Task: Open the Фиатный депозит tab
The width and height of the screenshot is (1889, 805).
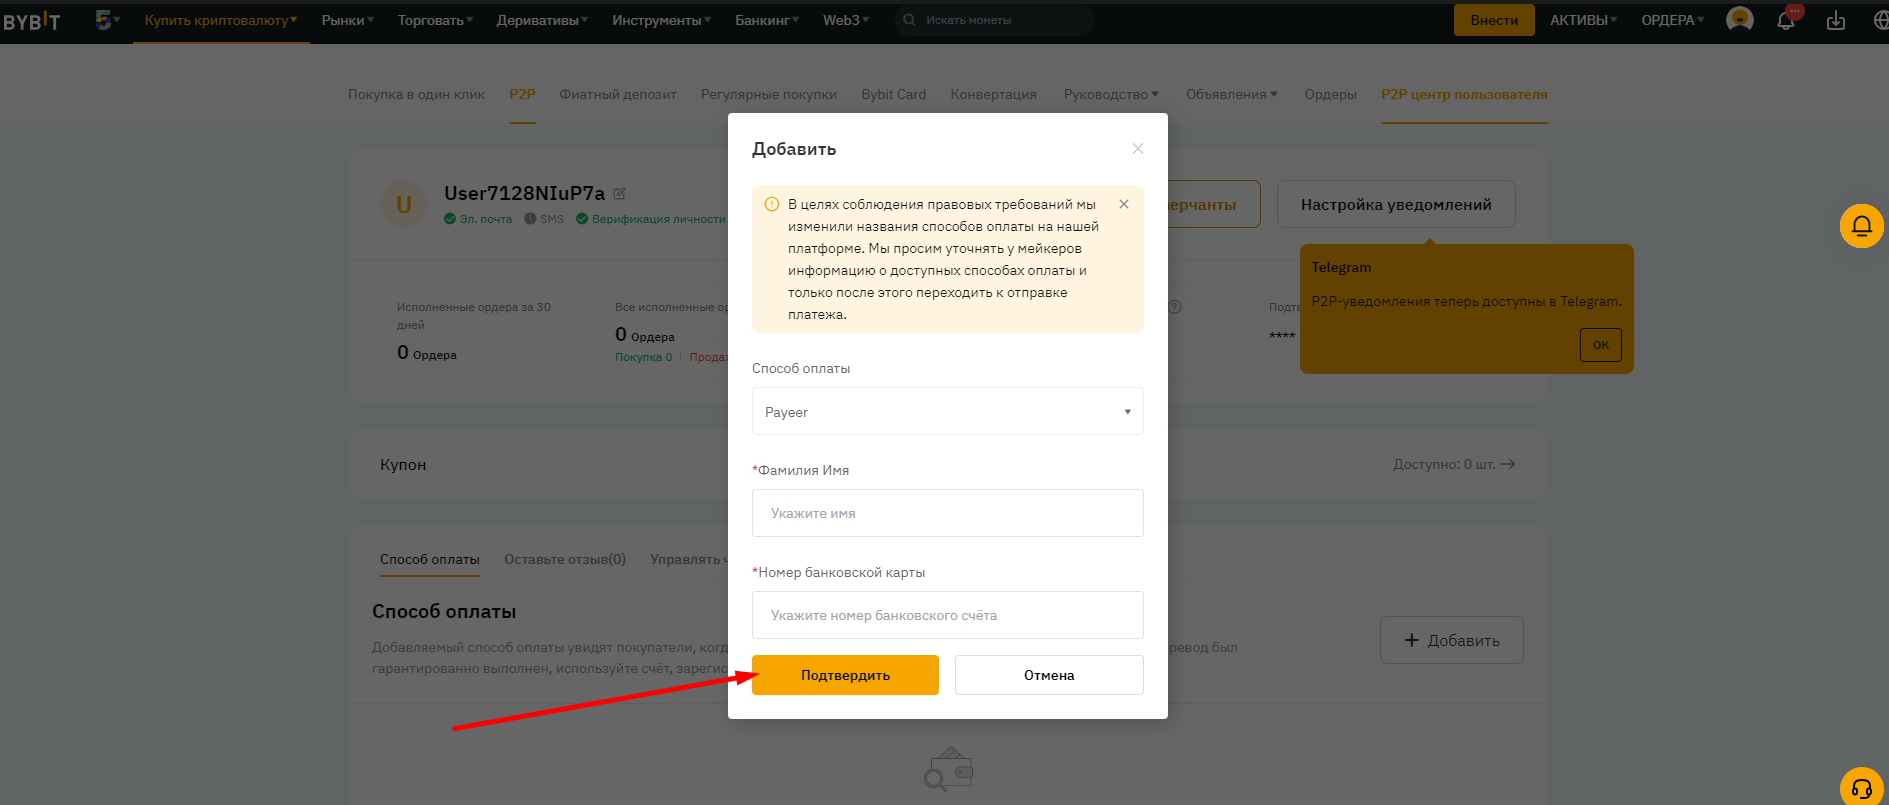Action: [618, 94]
